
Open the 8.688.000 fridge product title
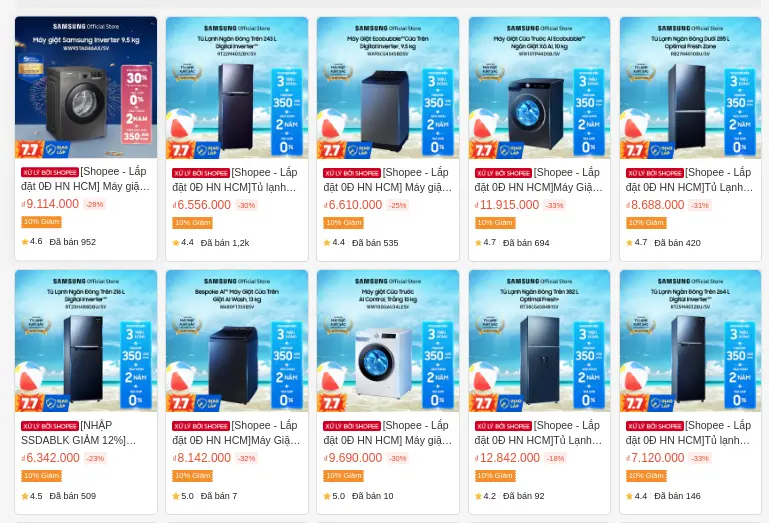coord(690,180)
